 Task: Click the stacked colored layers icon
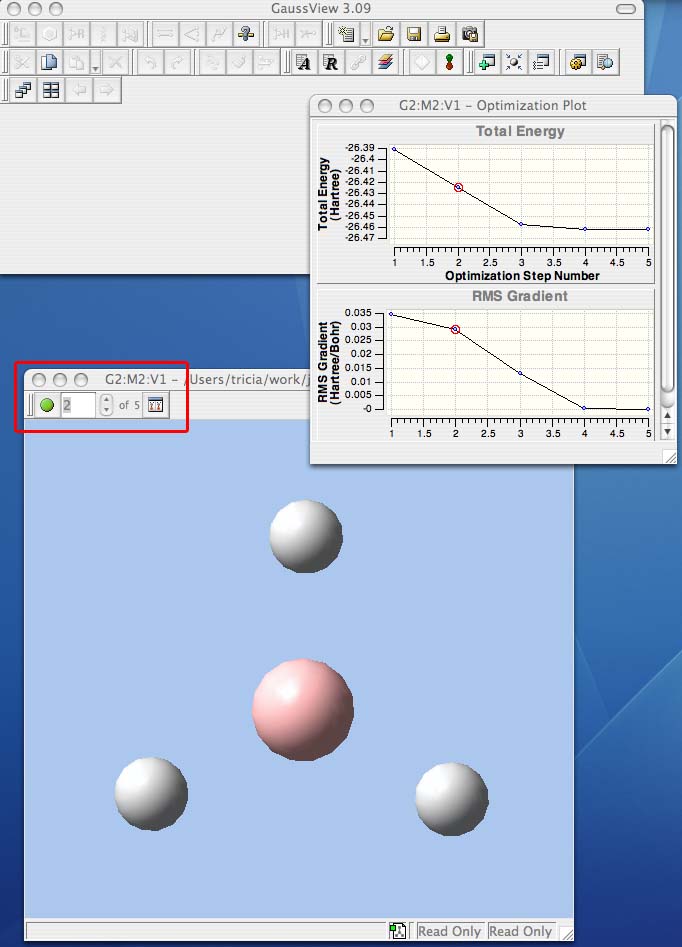click(x=385, y=62)
